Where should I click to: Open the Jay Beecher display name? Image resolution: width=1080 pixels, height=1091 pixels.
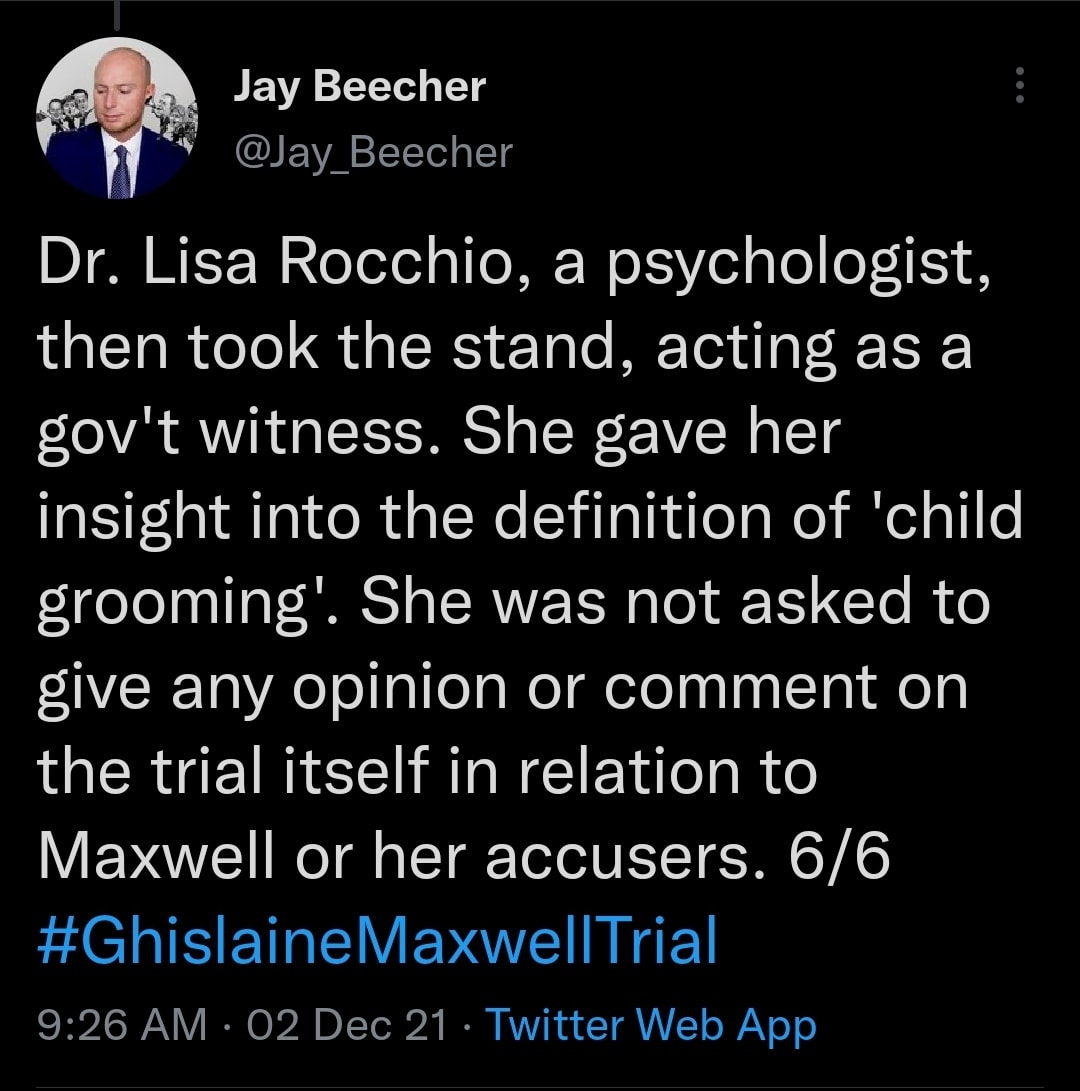pyautogui.click(x=359, y=86)
